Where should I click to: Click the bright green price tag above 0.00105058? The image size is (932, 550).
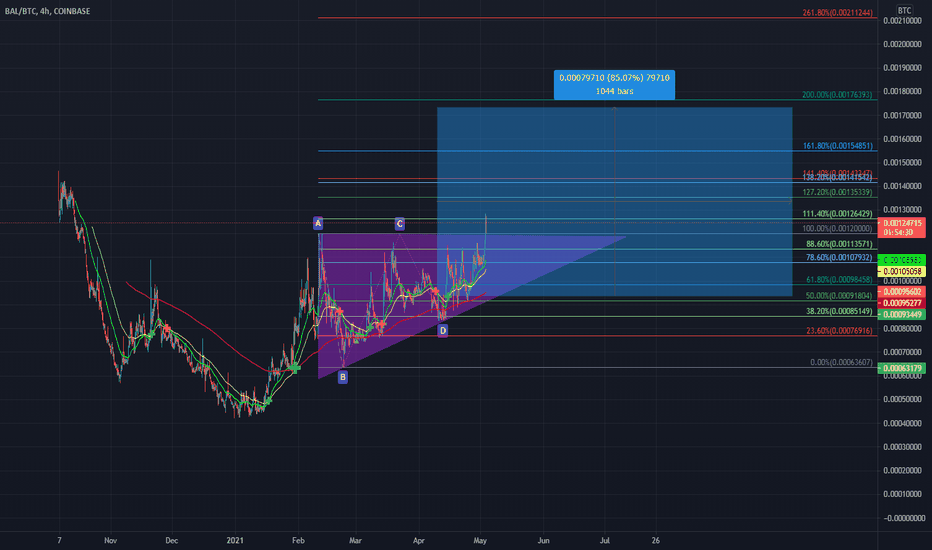coord(901,260)
